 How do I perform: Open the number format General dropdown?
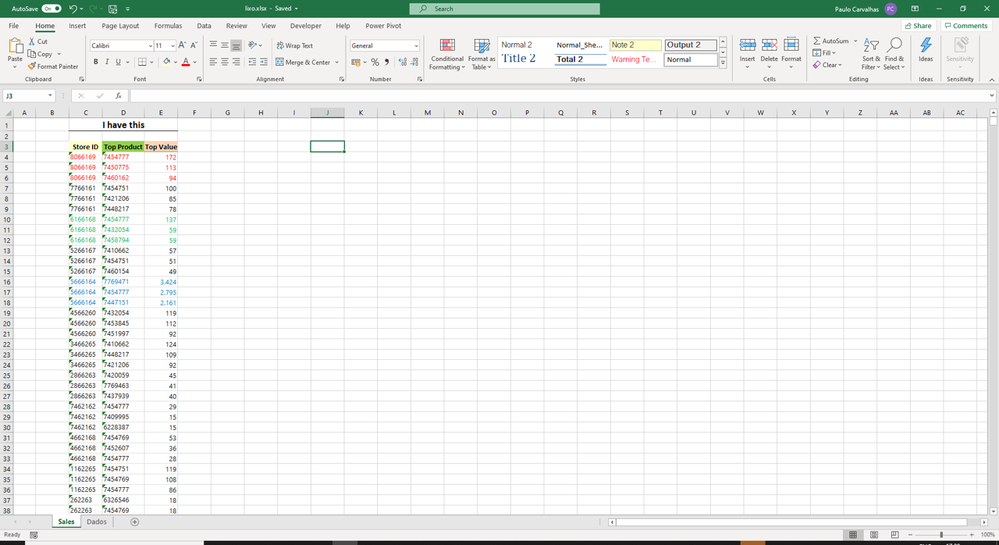pyautogui.click(x=416, y=46)
